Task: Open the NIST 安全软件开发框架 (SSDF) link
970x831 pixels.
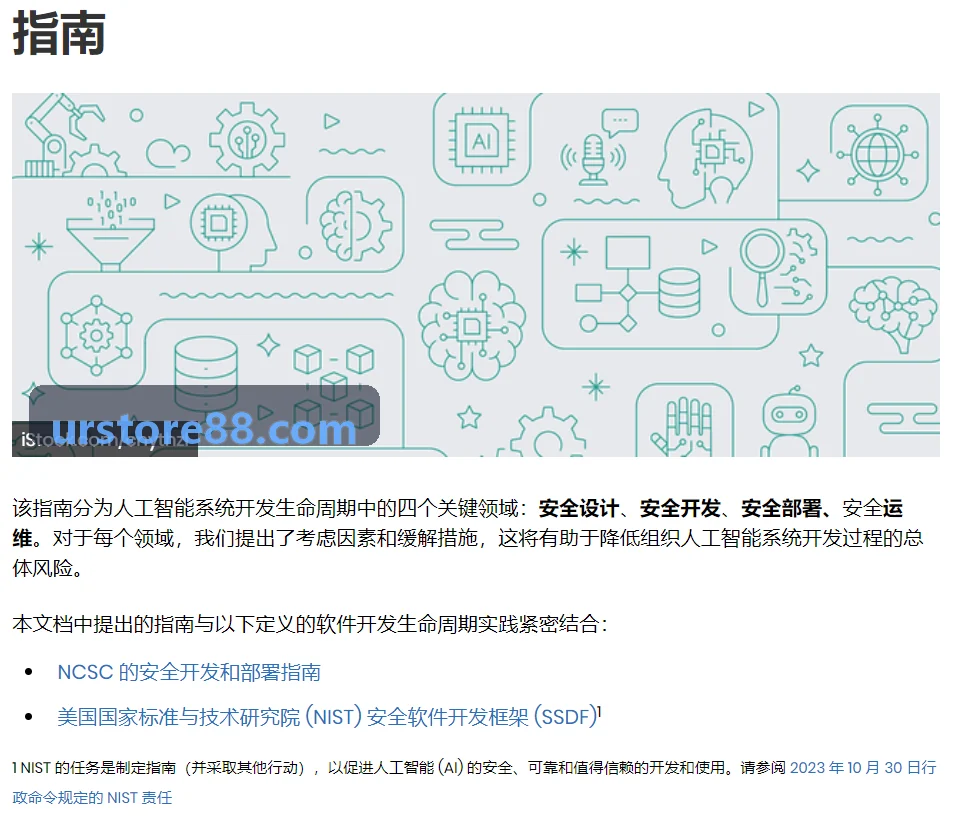Action: 327,717
